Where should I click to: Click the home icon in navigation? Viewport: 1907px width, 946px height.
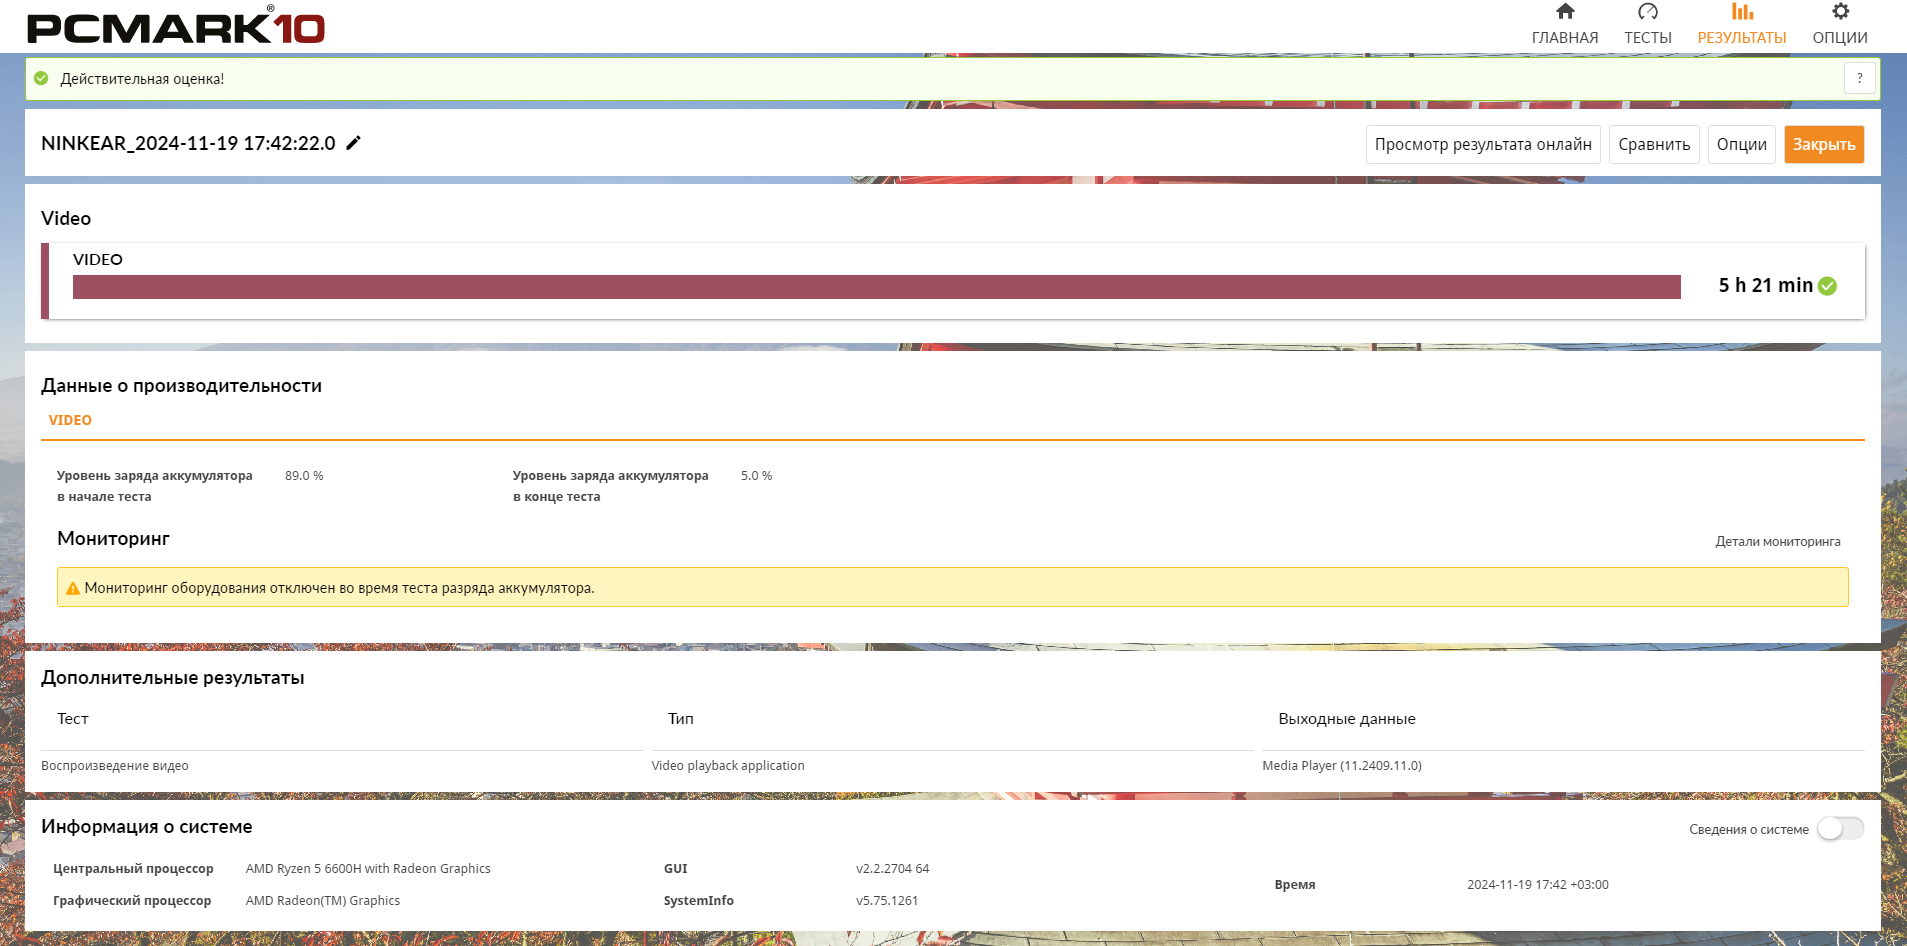click(1565, 12)
